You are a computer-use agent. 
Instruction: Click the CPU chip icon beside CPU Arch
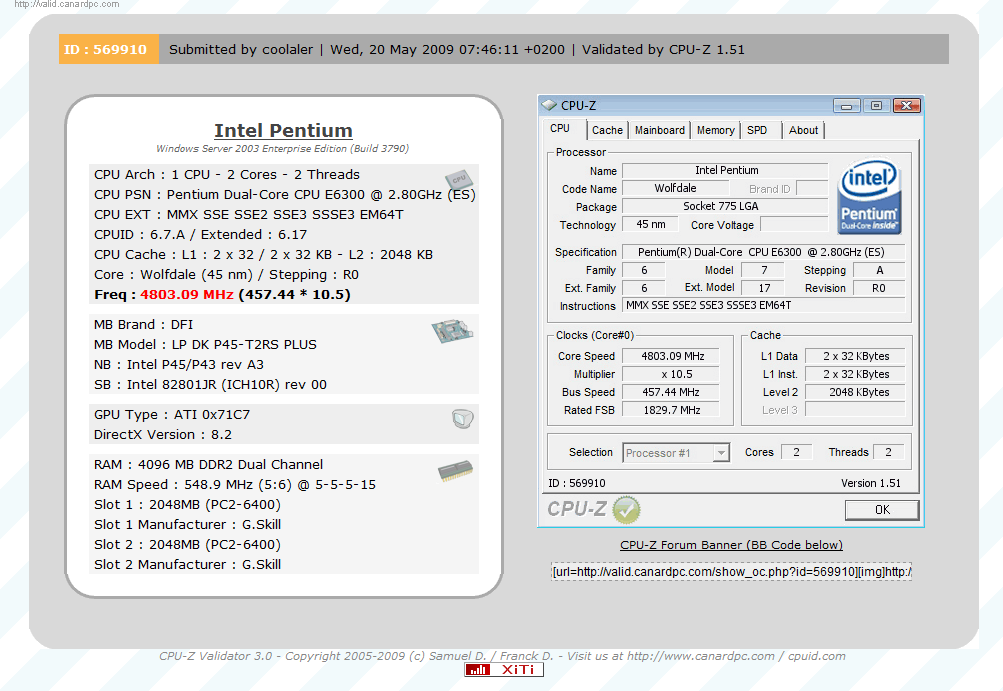458,179
